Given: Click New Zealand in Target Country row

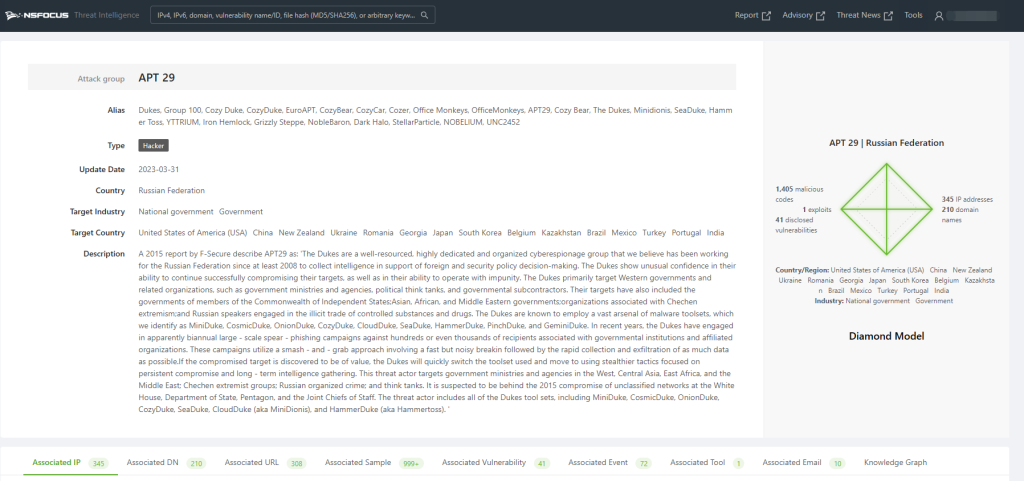Looking at the screenshot, I should (302, 232).
